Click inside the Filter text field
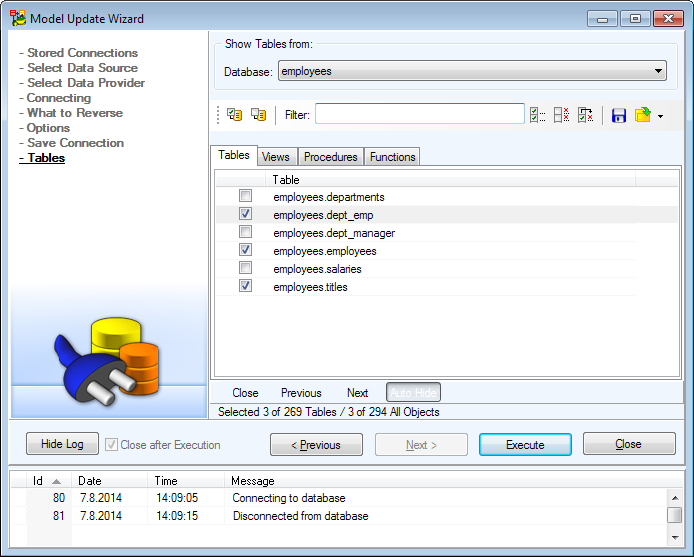This screenshot has width=694, height=557. [x=420, y=114]
